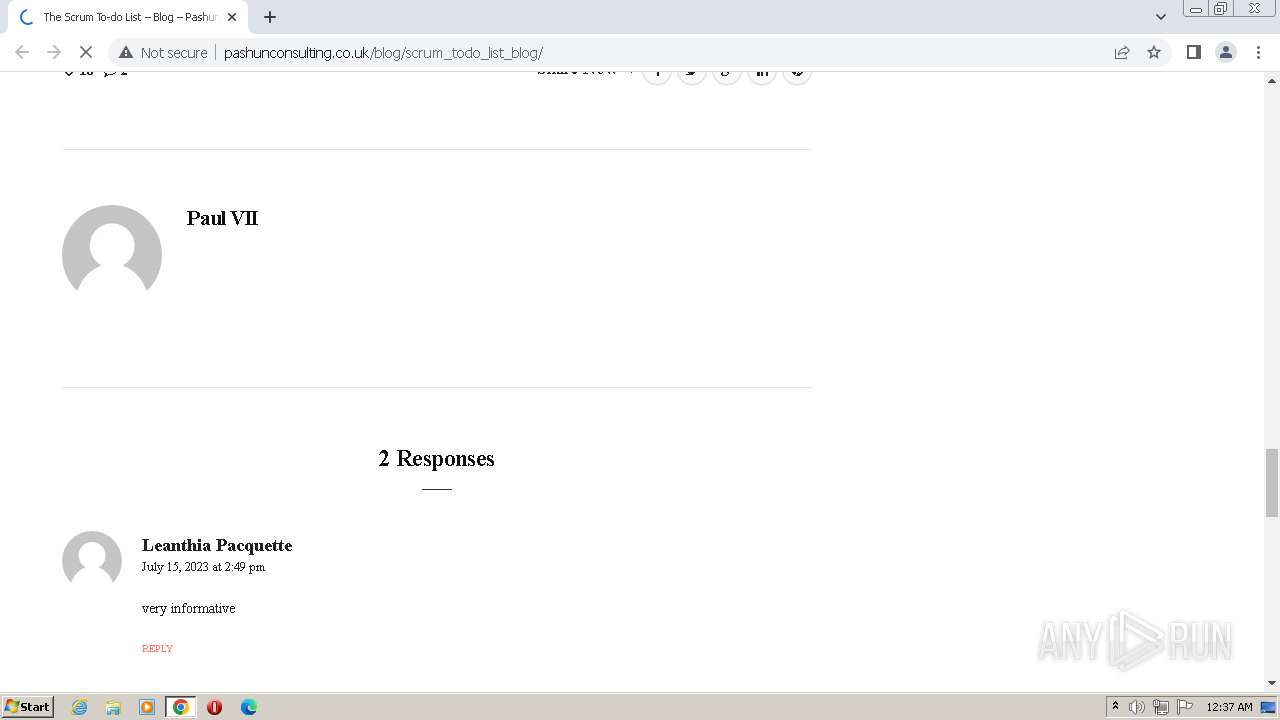Go back to the previous page
1280x720 pixels.
coord(22,52)
